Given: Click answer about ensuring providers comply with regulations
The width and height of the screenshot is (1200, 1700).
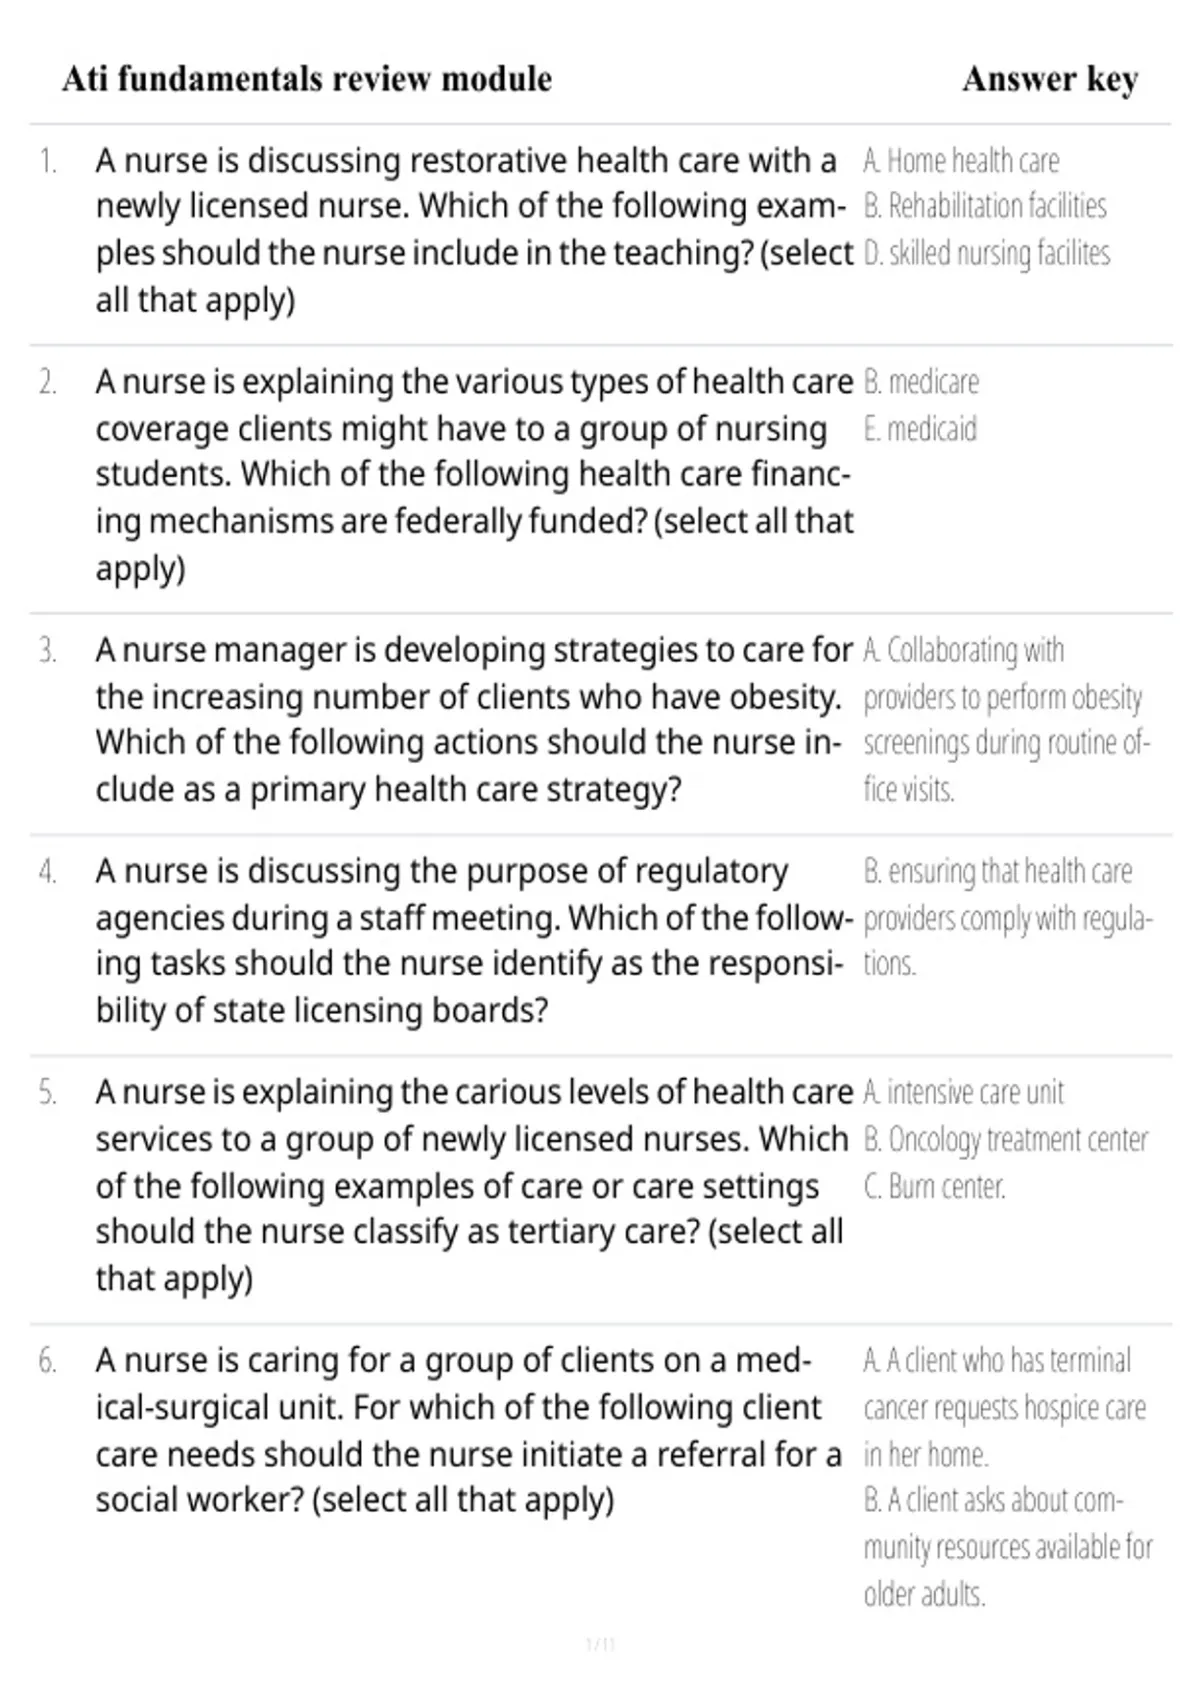Looking at the screenshot, I should pos(1008,918).
